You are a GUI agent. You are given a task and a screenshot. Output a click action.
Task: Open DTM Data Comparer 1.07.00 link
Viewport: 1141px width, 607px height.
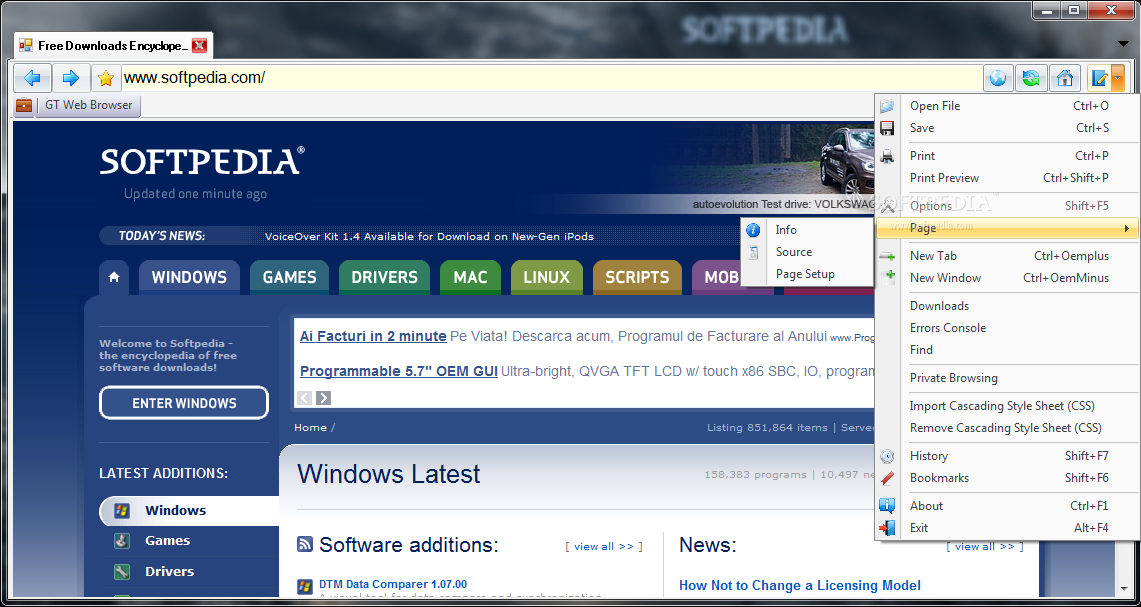(x=393, y=584)
